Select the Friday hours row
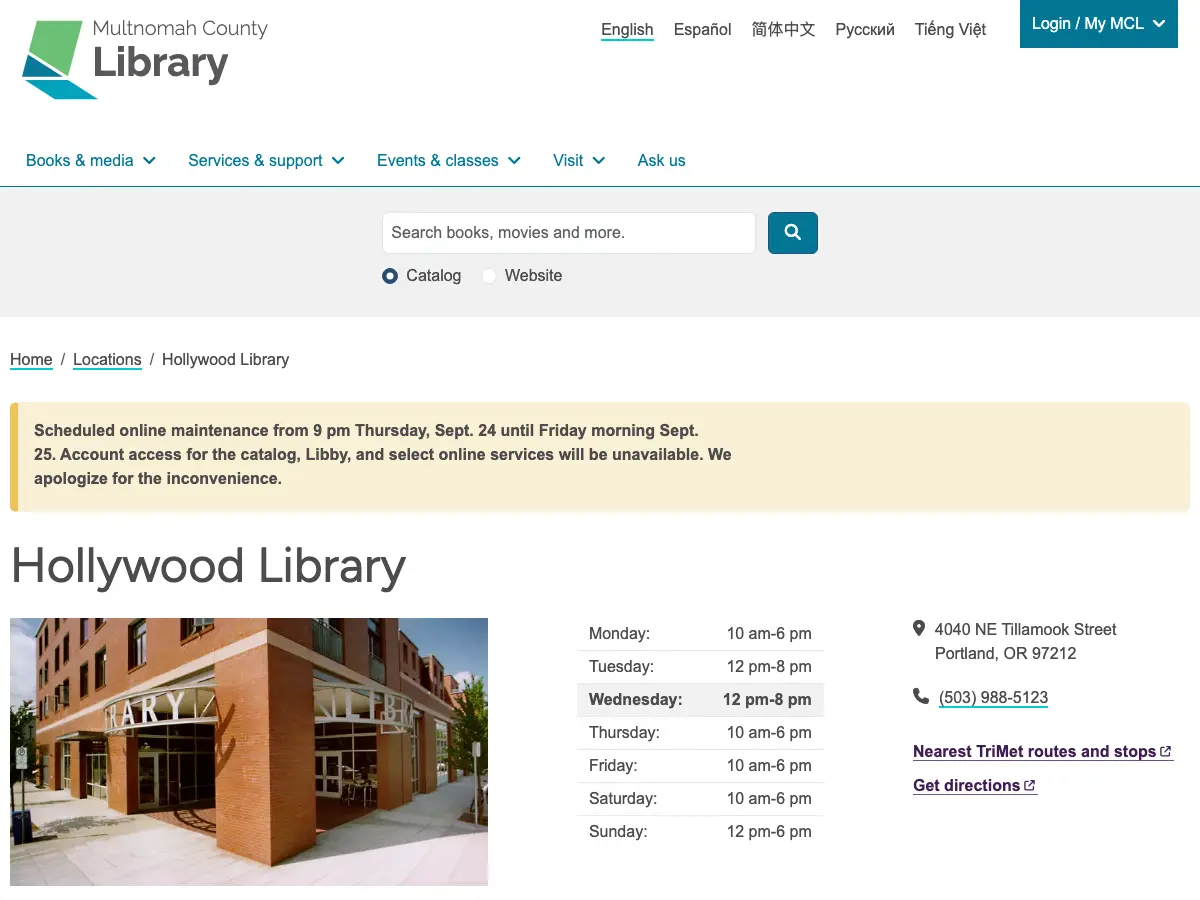 pos(700,766)
